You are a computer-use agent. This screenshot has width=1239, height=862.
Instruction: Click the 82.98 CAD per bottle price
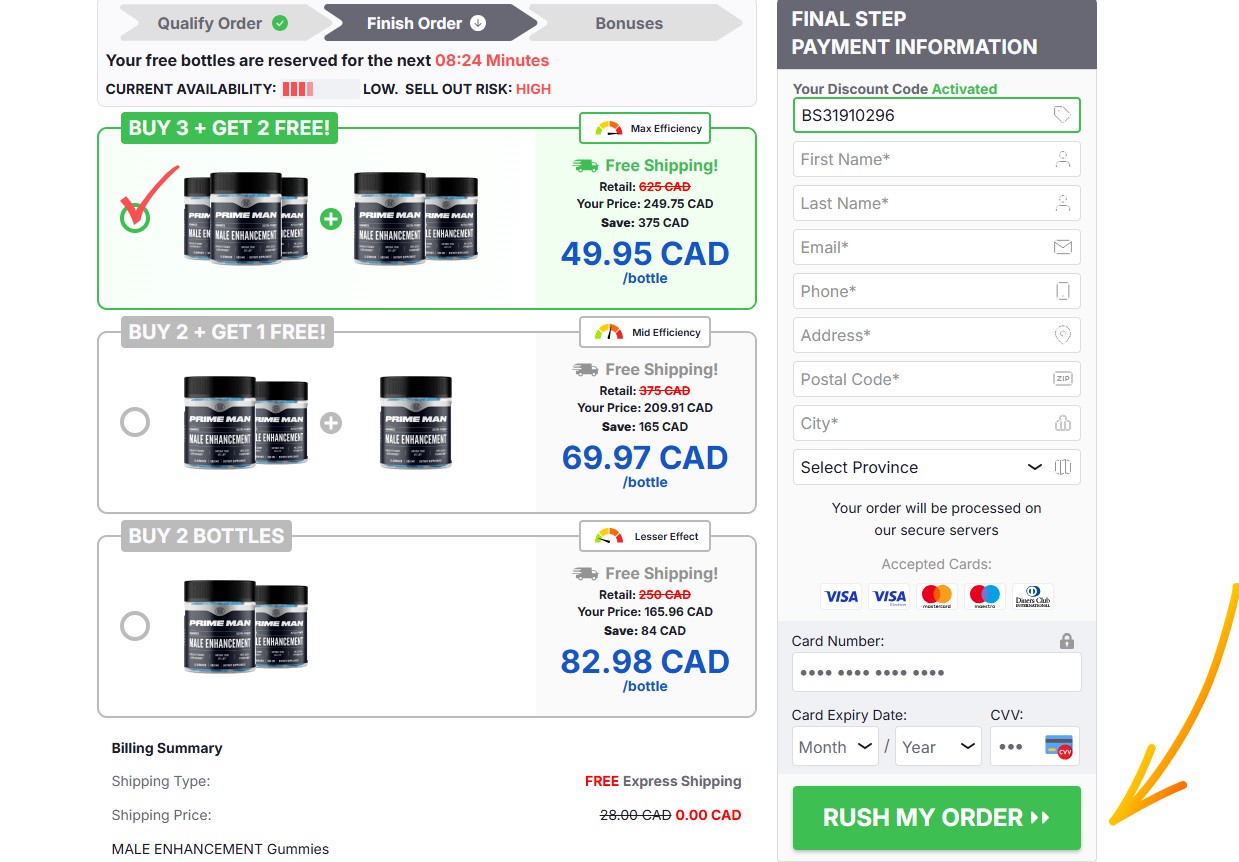645,662
